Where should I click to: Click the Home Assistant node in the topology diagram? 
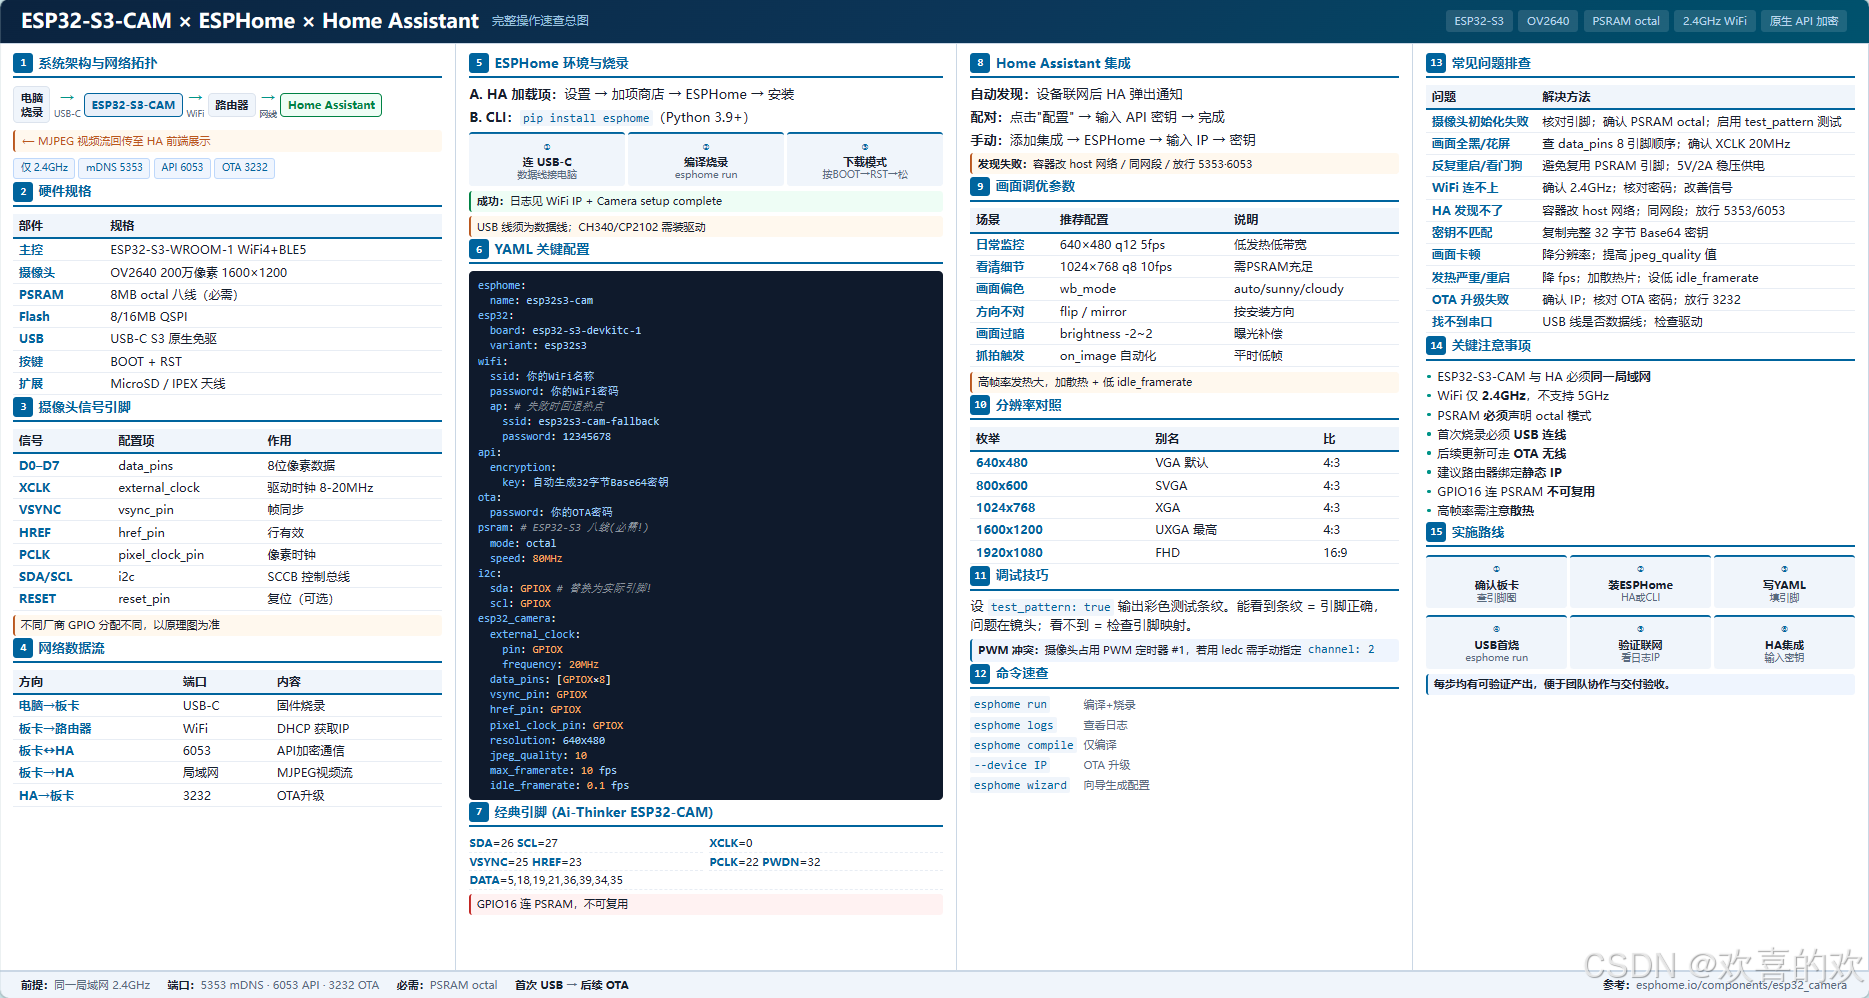coord(331,105)
